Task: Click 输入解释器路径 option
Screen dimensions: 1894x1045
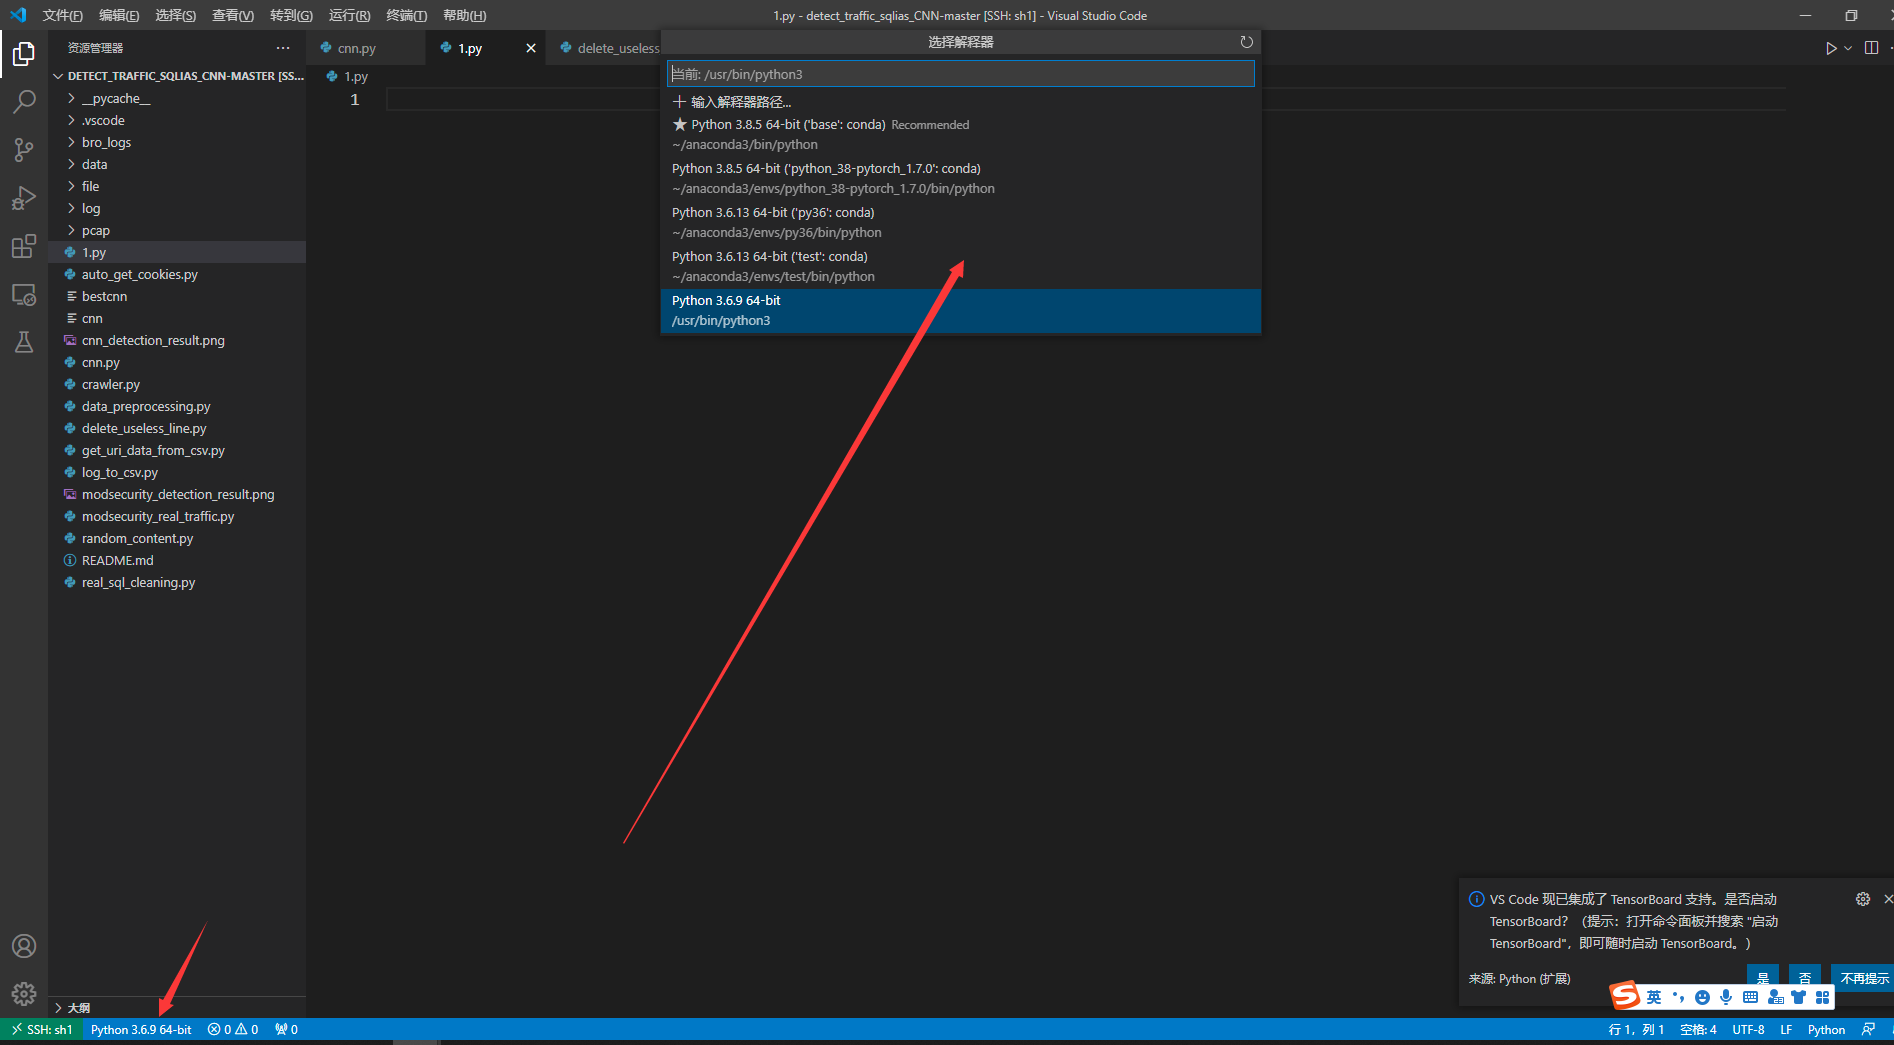Action: [x=961, y=102]
